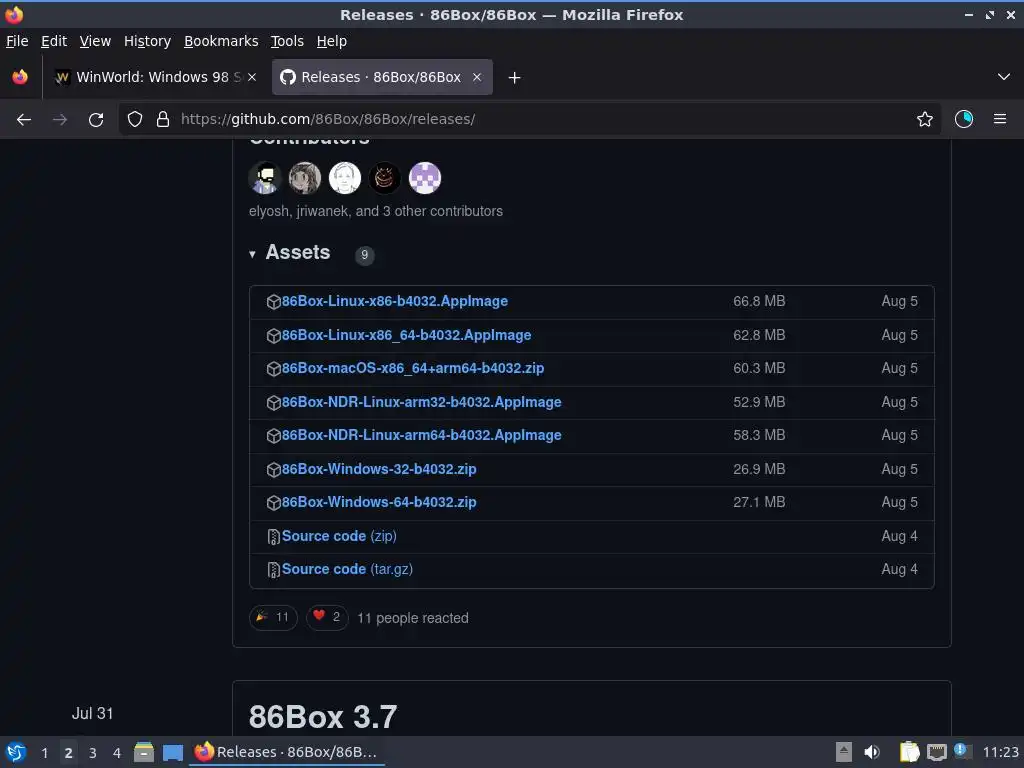1024x768 pixels.
Task: Open the Edit menu
Action: click(x=54, y=41)
